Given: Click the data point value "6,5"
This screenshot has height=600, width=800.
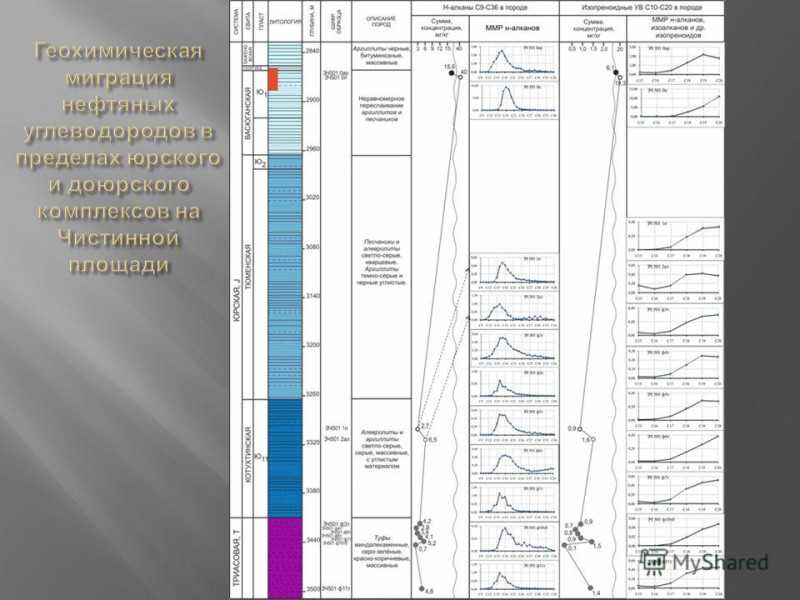Looking at the screenshot, I should coord(431,440).
